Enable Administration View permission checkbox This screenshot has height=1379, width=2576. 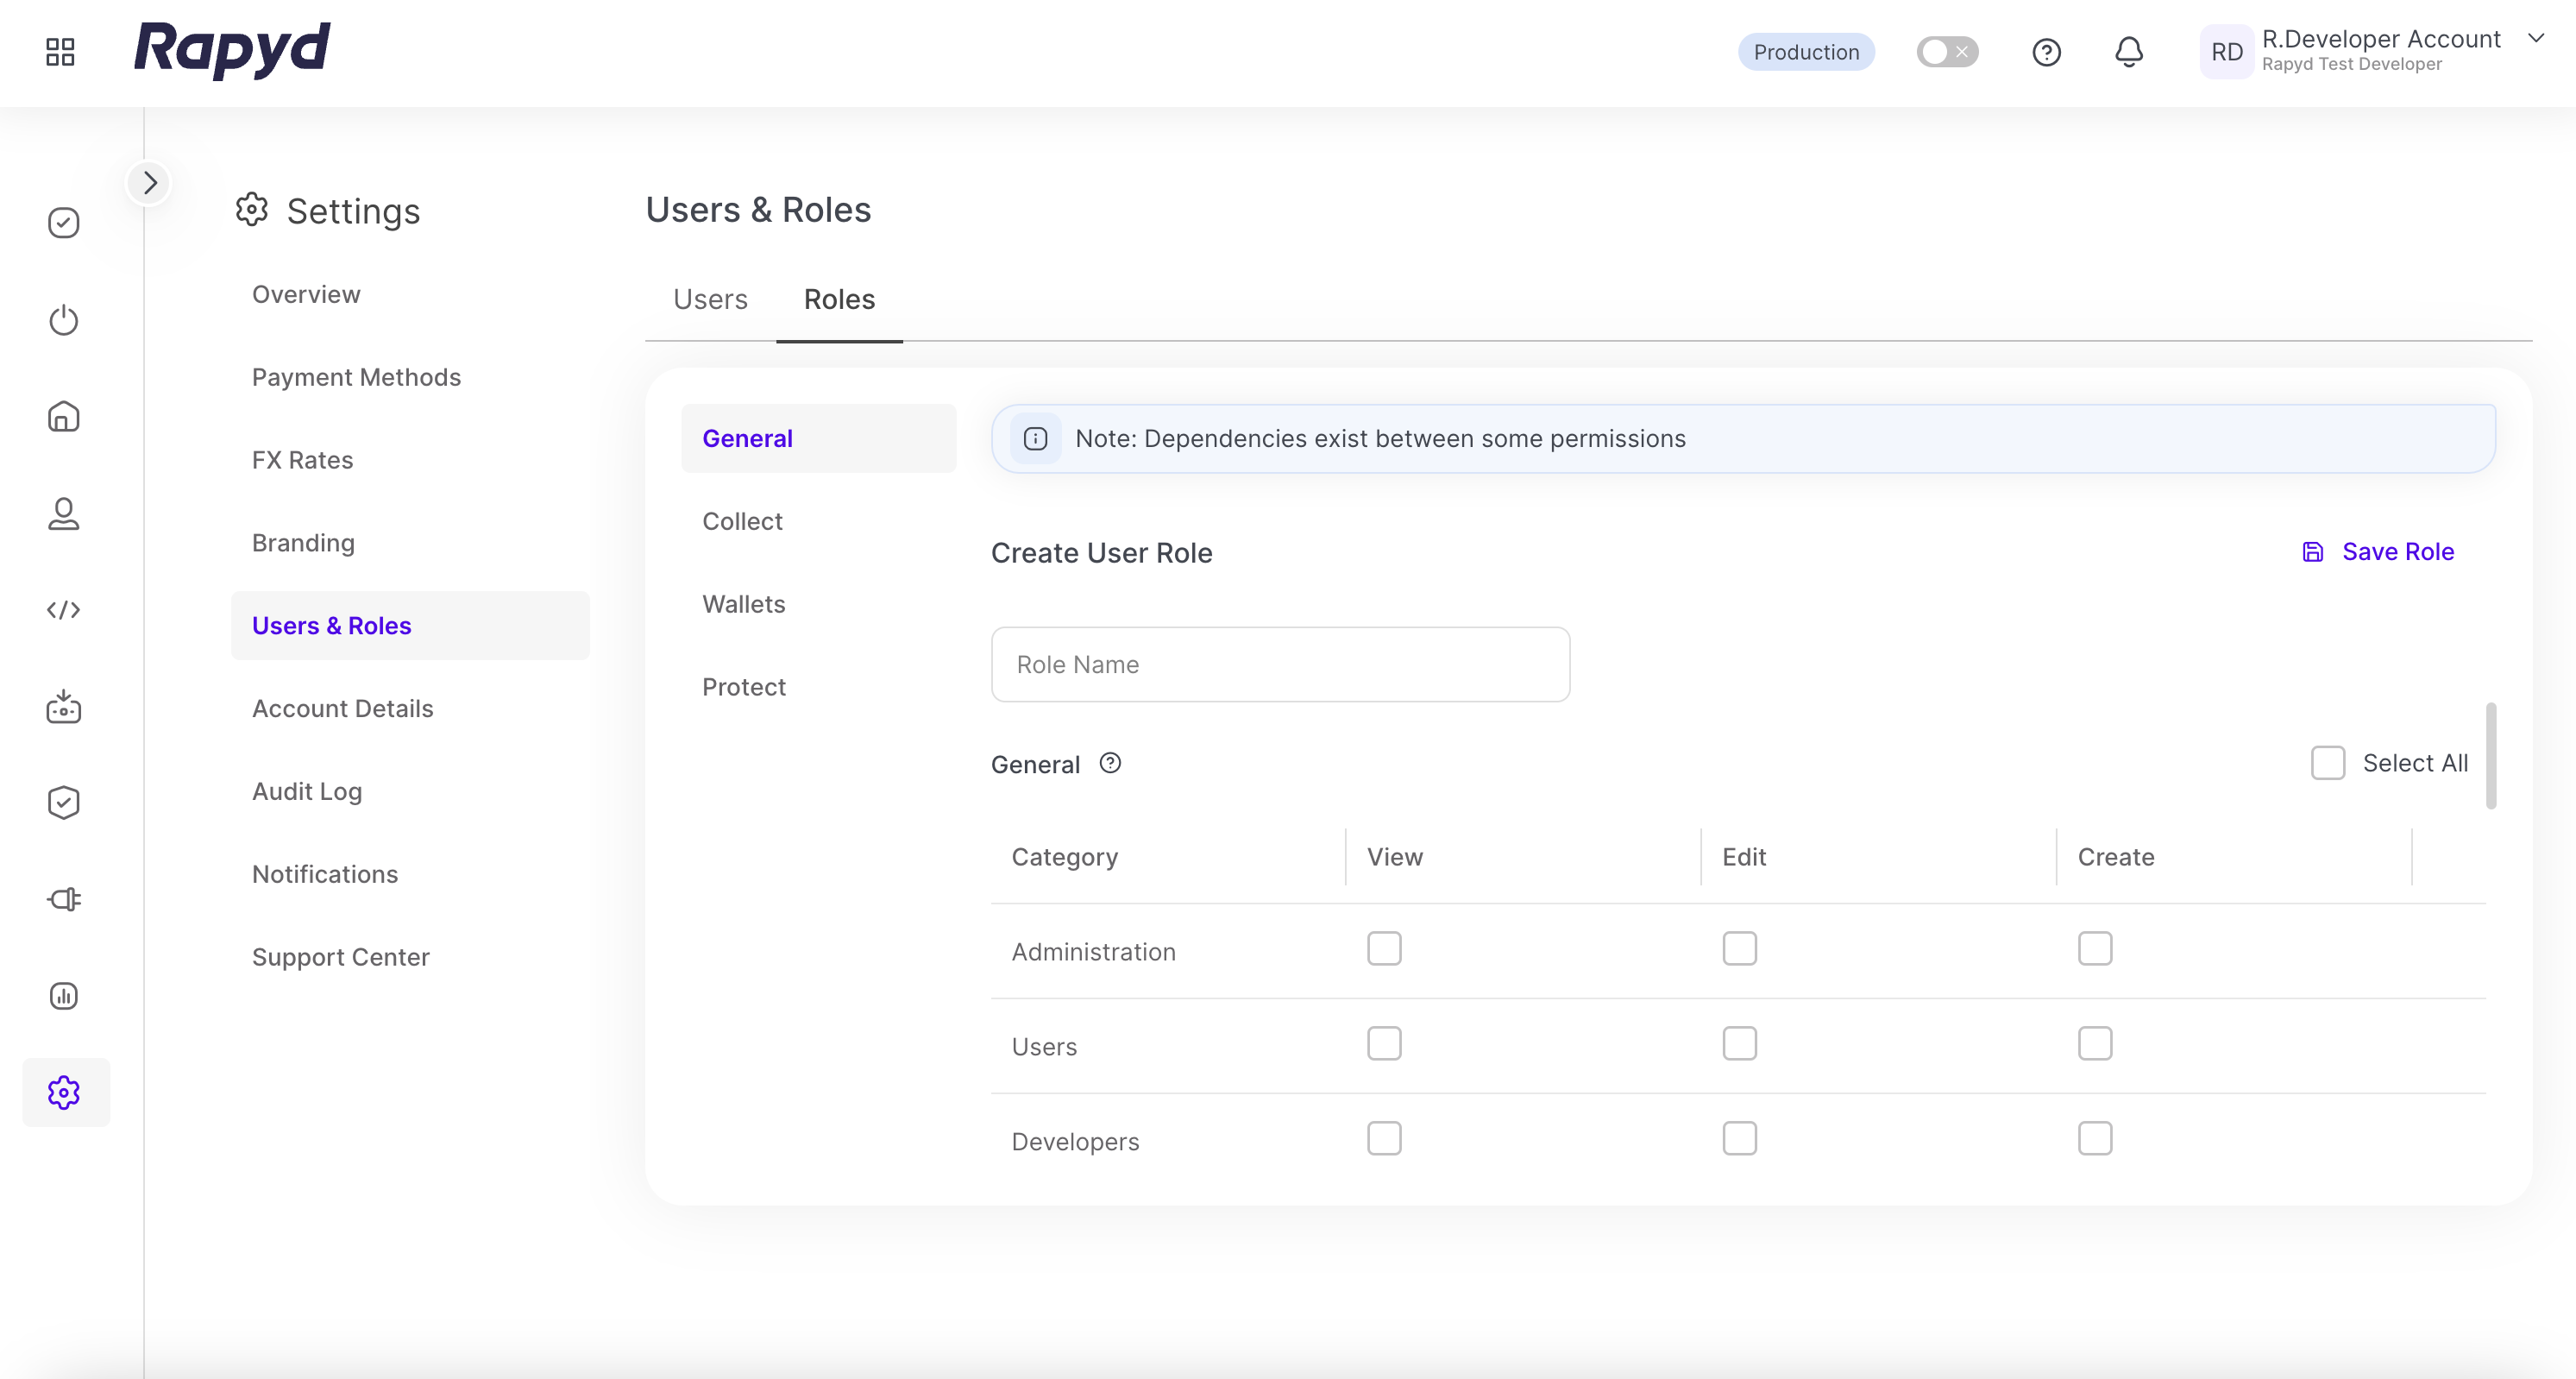click(1384, 948)
